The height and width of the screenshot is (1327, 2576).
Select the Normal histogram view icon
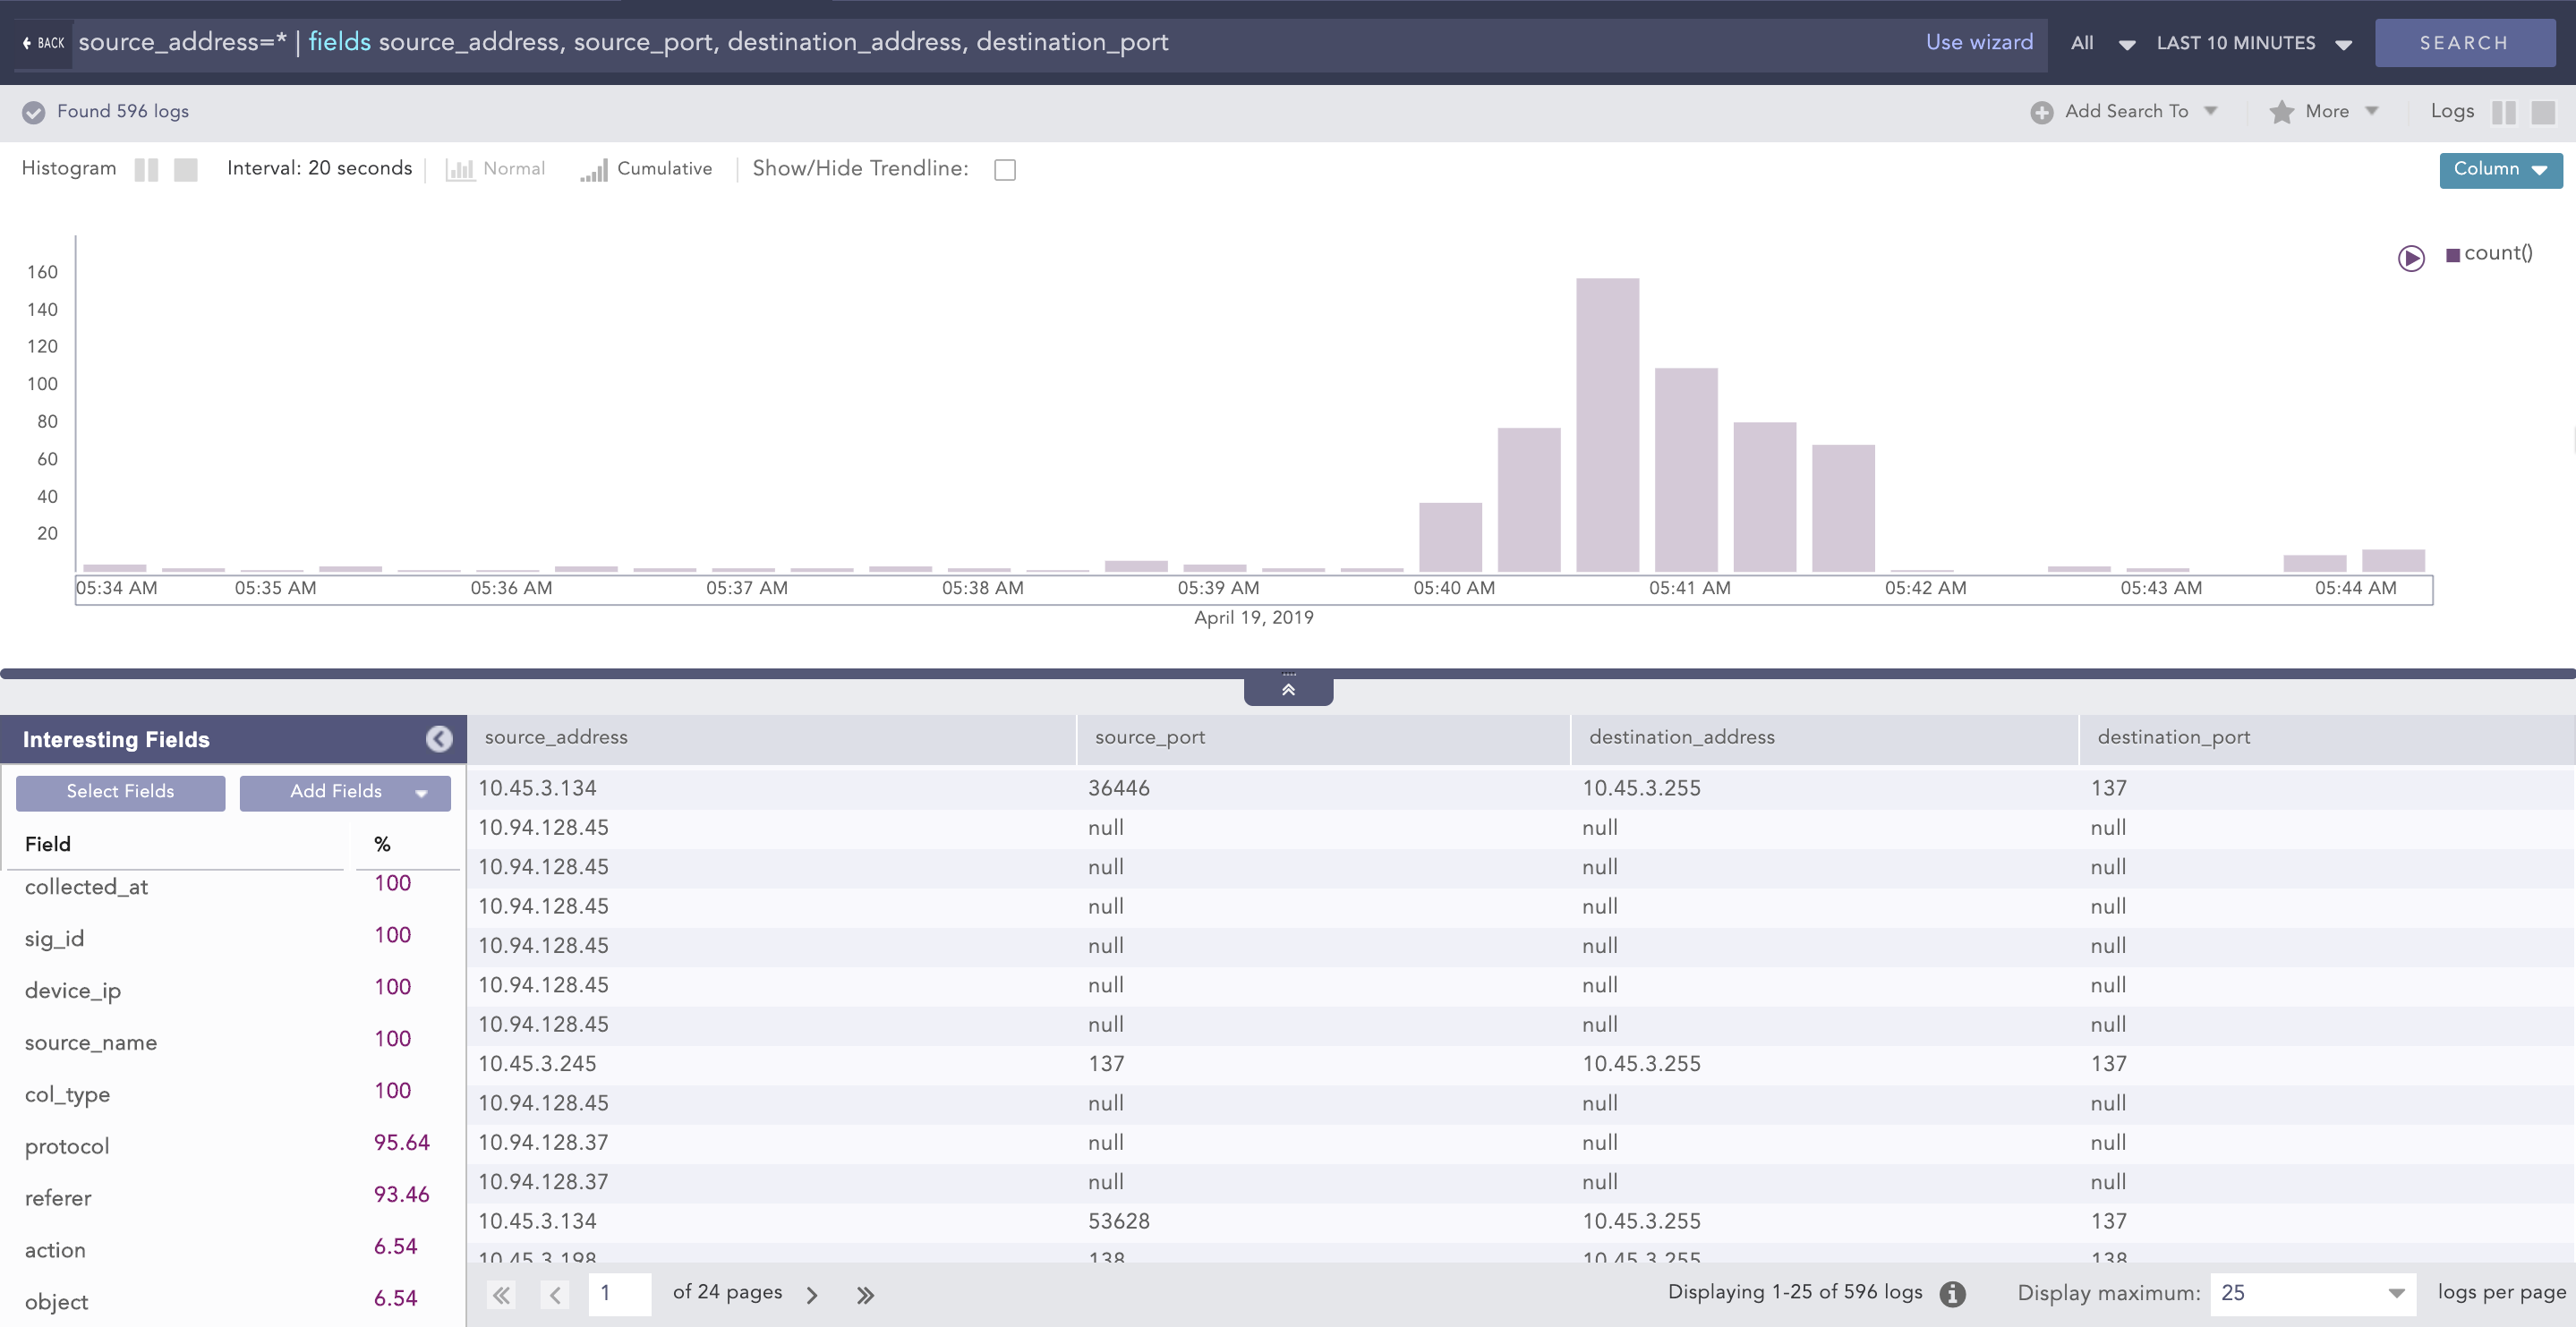[x=460, y=169]
